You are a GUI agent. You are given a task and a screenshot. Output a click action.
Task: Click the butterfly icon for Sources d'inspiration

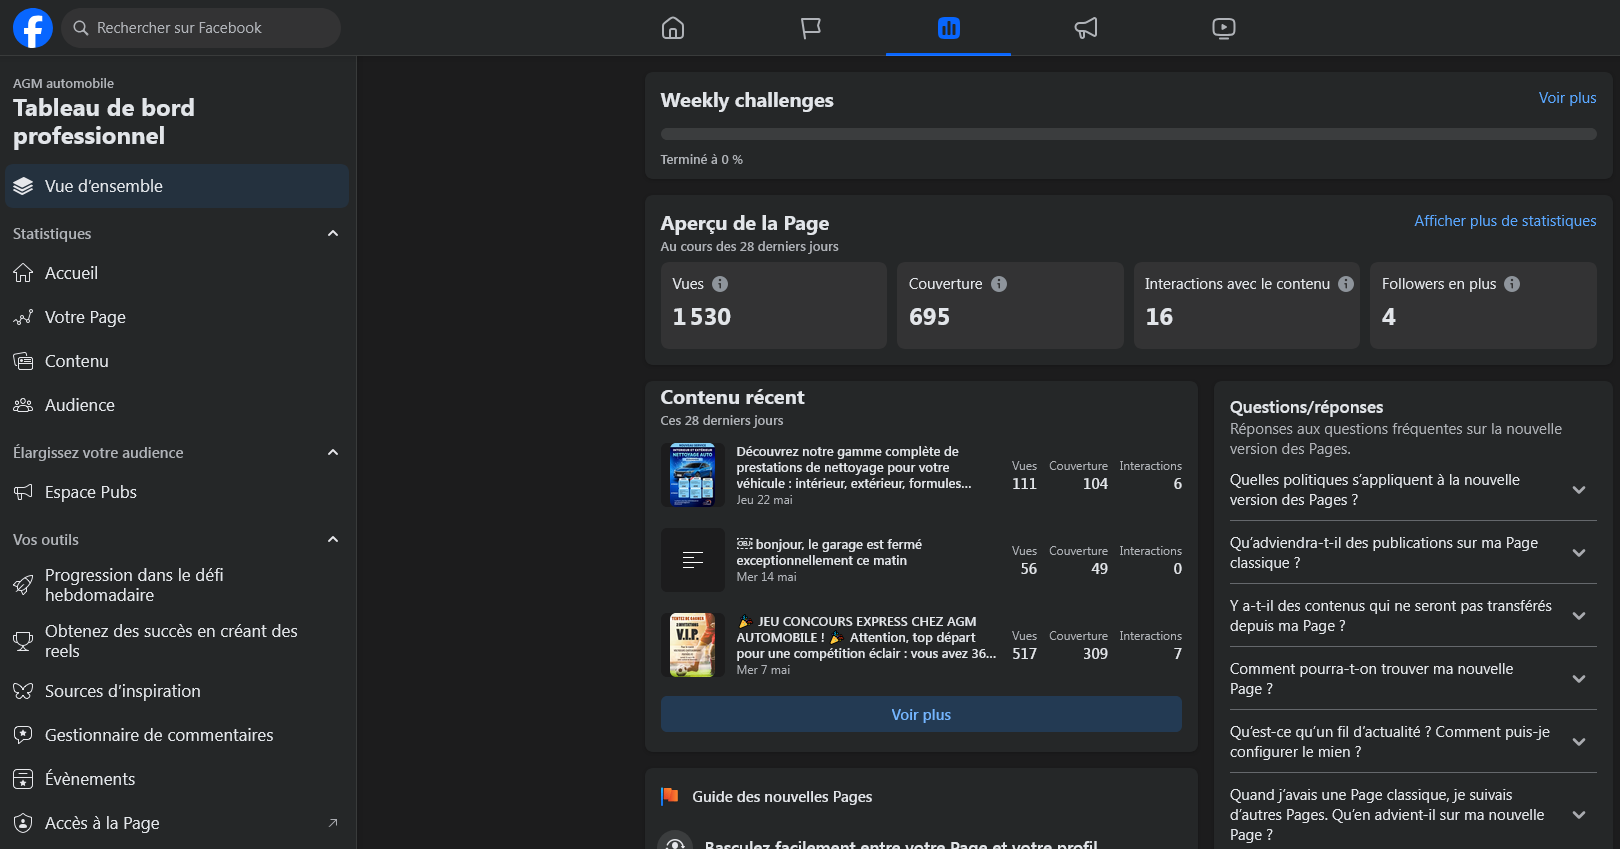23,691
